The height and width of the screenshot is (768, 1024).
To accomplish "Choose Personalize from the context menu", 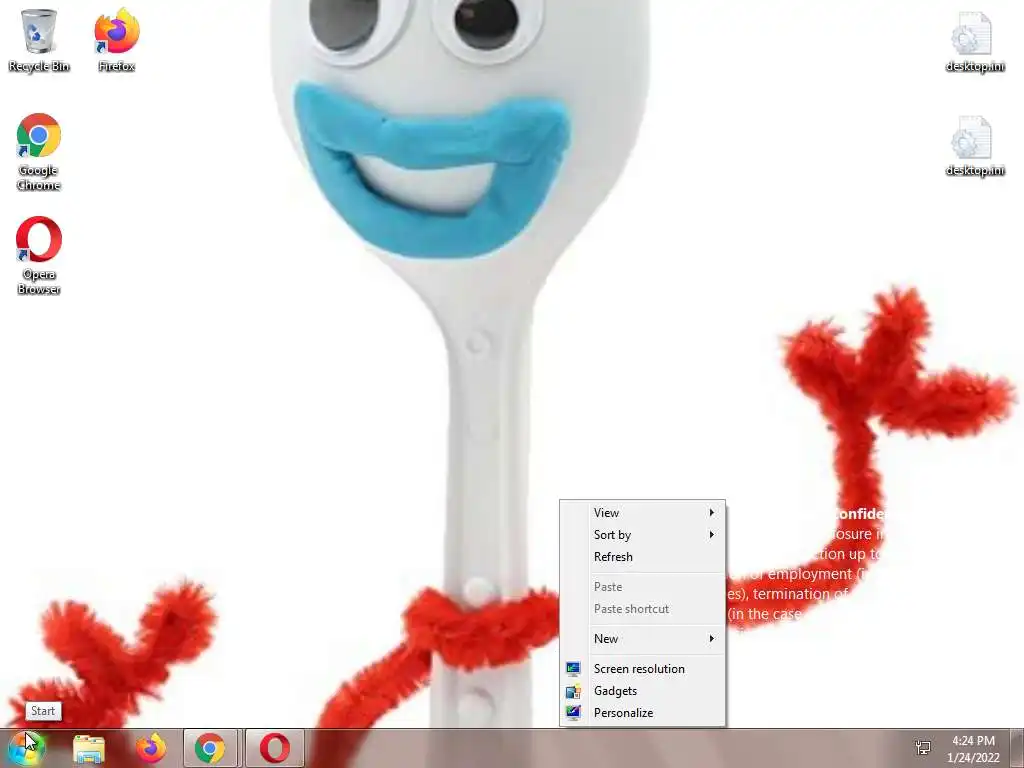I will click(643, 712).
